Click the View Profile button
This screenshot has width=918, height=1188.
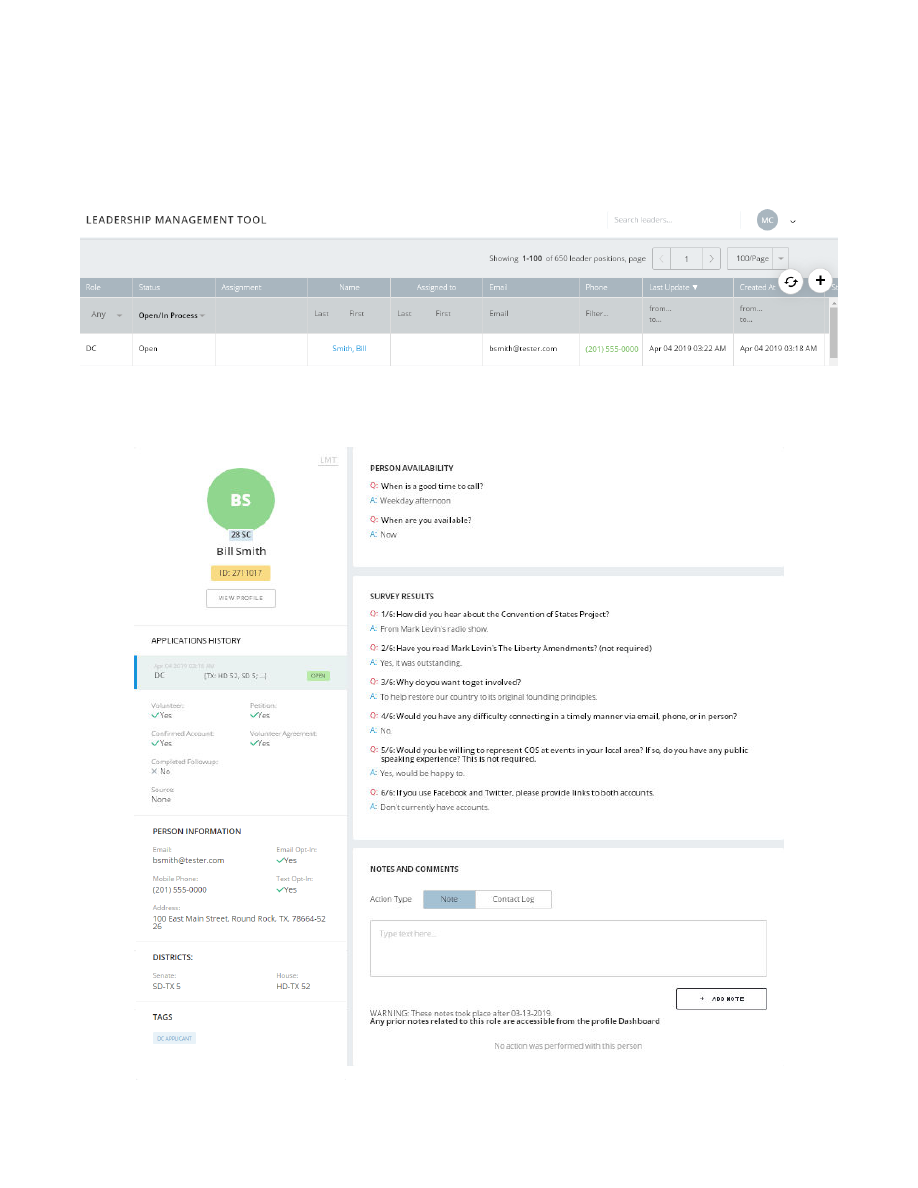tap(240, 598)
